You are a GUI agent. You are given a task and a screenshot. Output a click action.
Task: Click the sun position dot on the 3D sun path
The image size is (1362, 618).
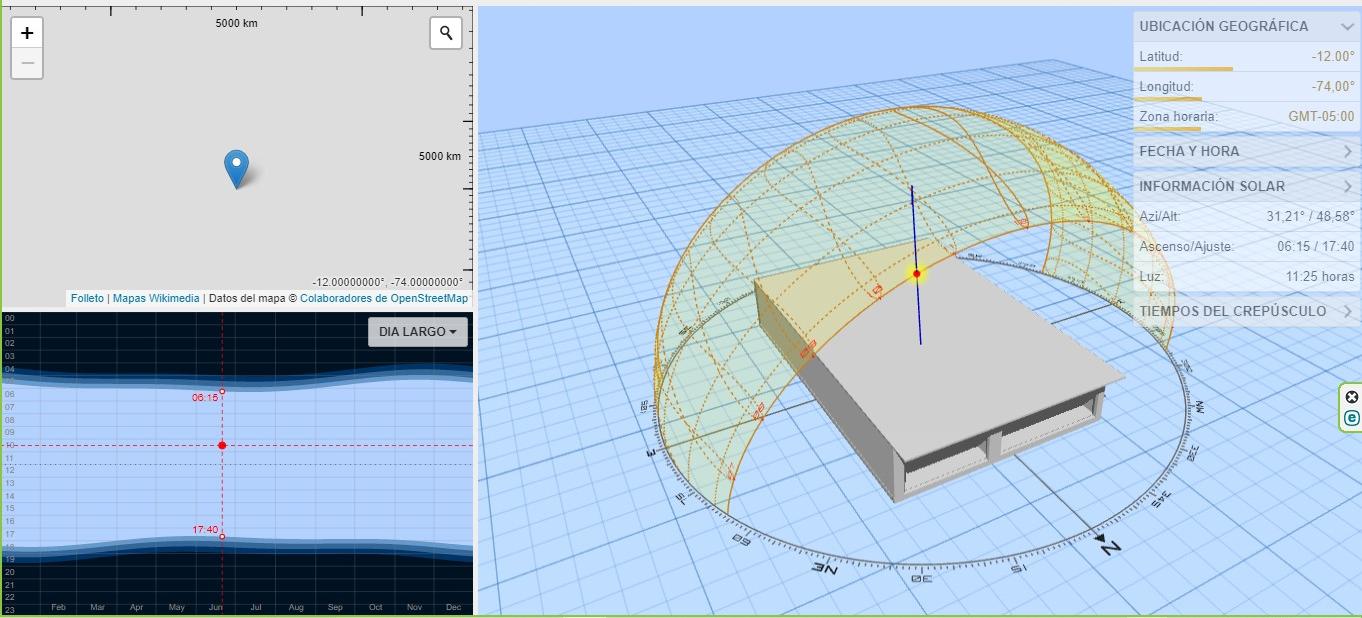tap(917, 273)
